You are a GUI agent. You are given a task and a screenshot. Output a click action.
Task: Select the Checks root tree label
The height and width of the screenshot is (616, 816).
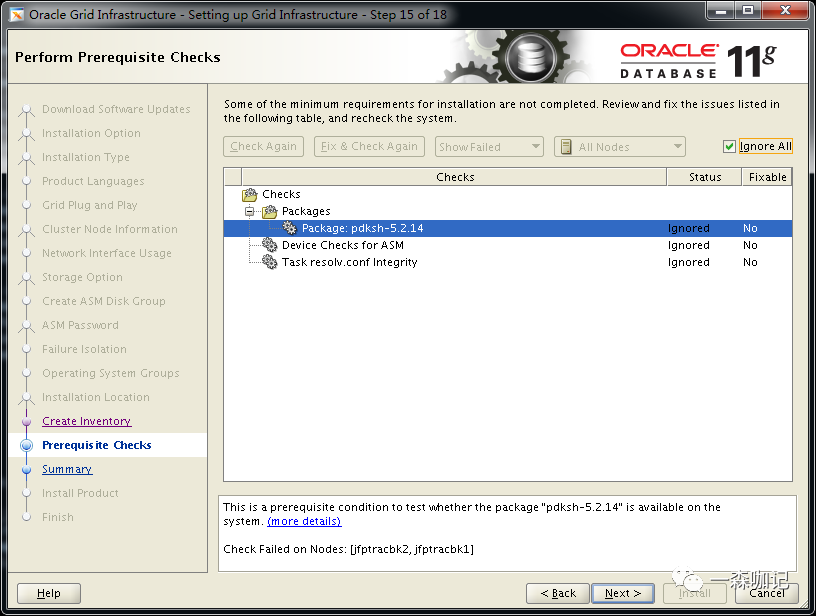[x=282, y=194]
